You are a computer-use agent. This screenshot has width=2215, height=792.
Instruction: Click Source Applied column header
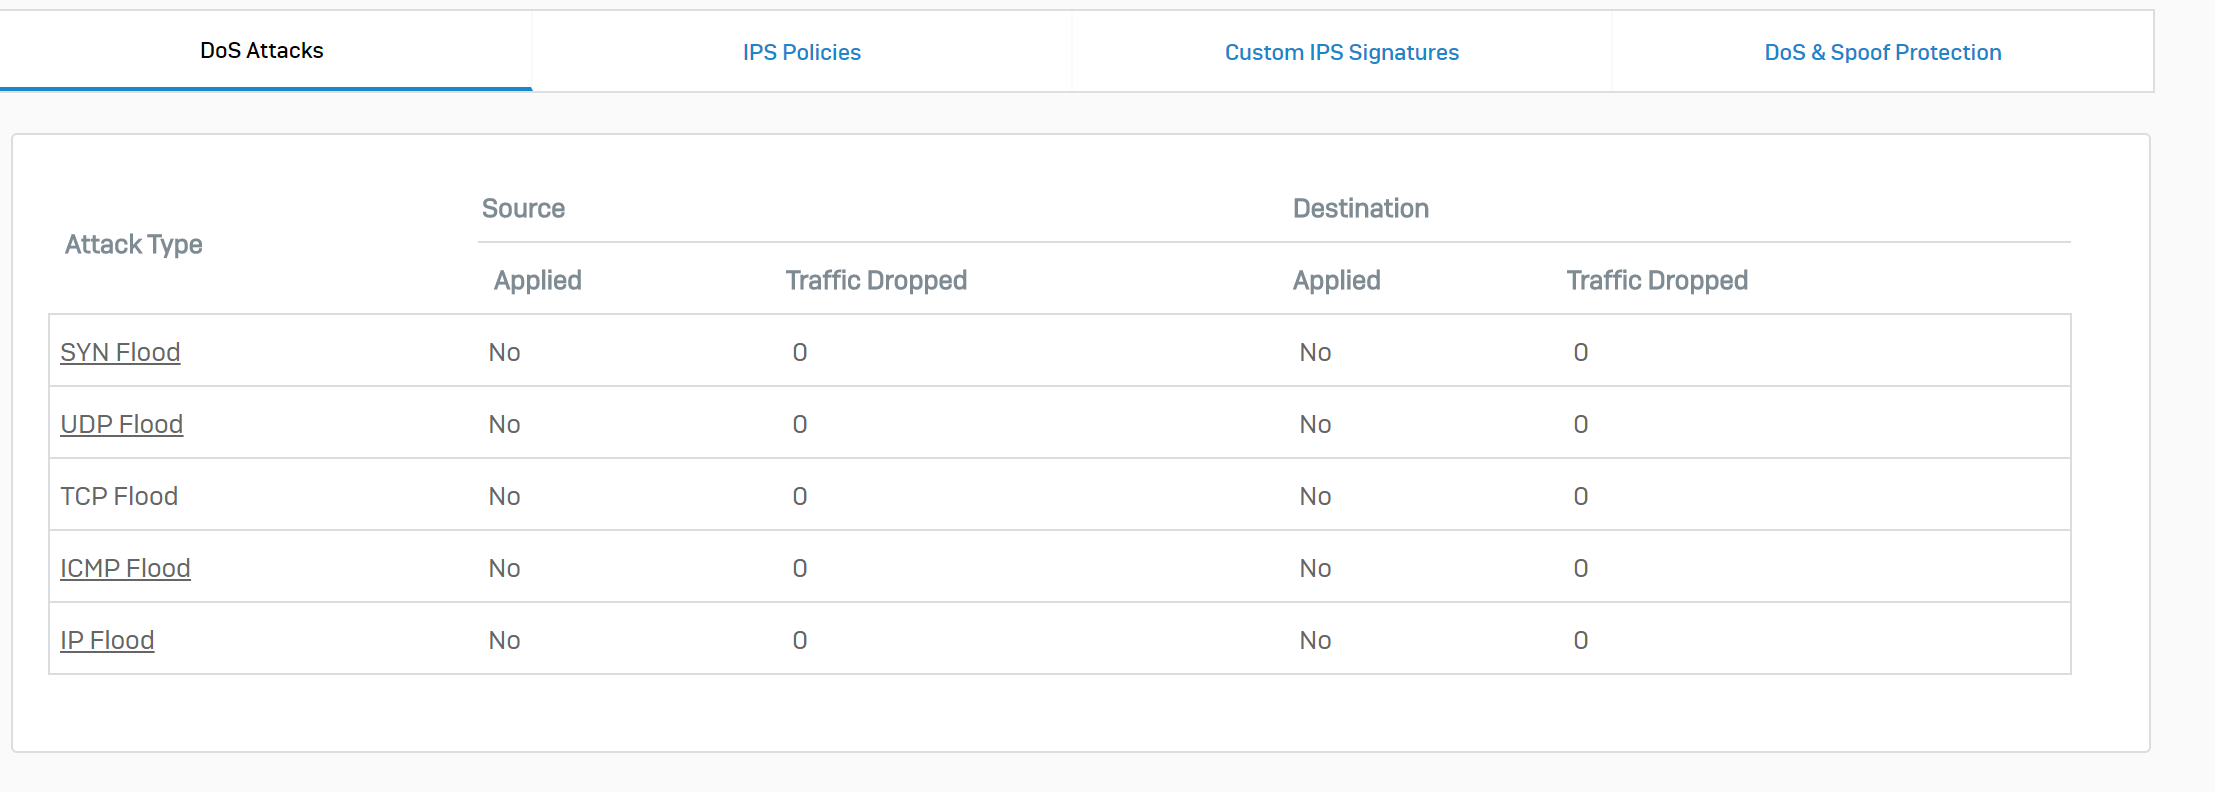tap(537, 281)
